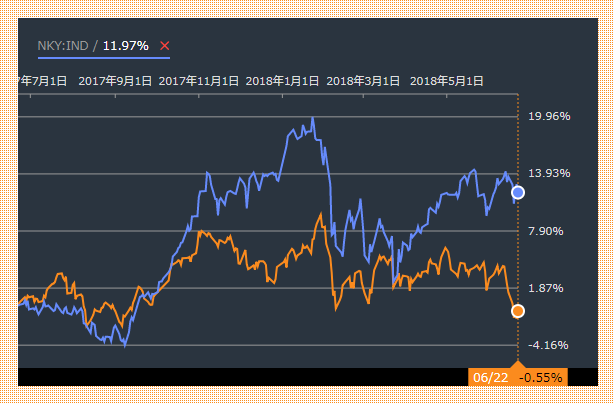Image resolution: width=614 pixels, height=404 pixels.
Task: Click the 13.93% y-axis label
Action: coord(548,173)
